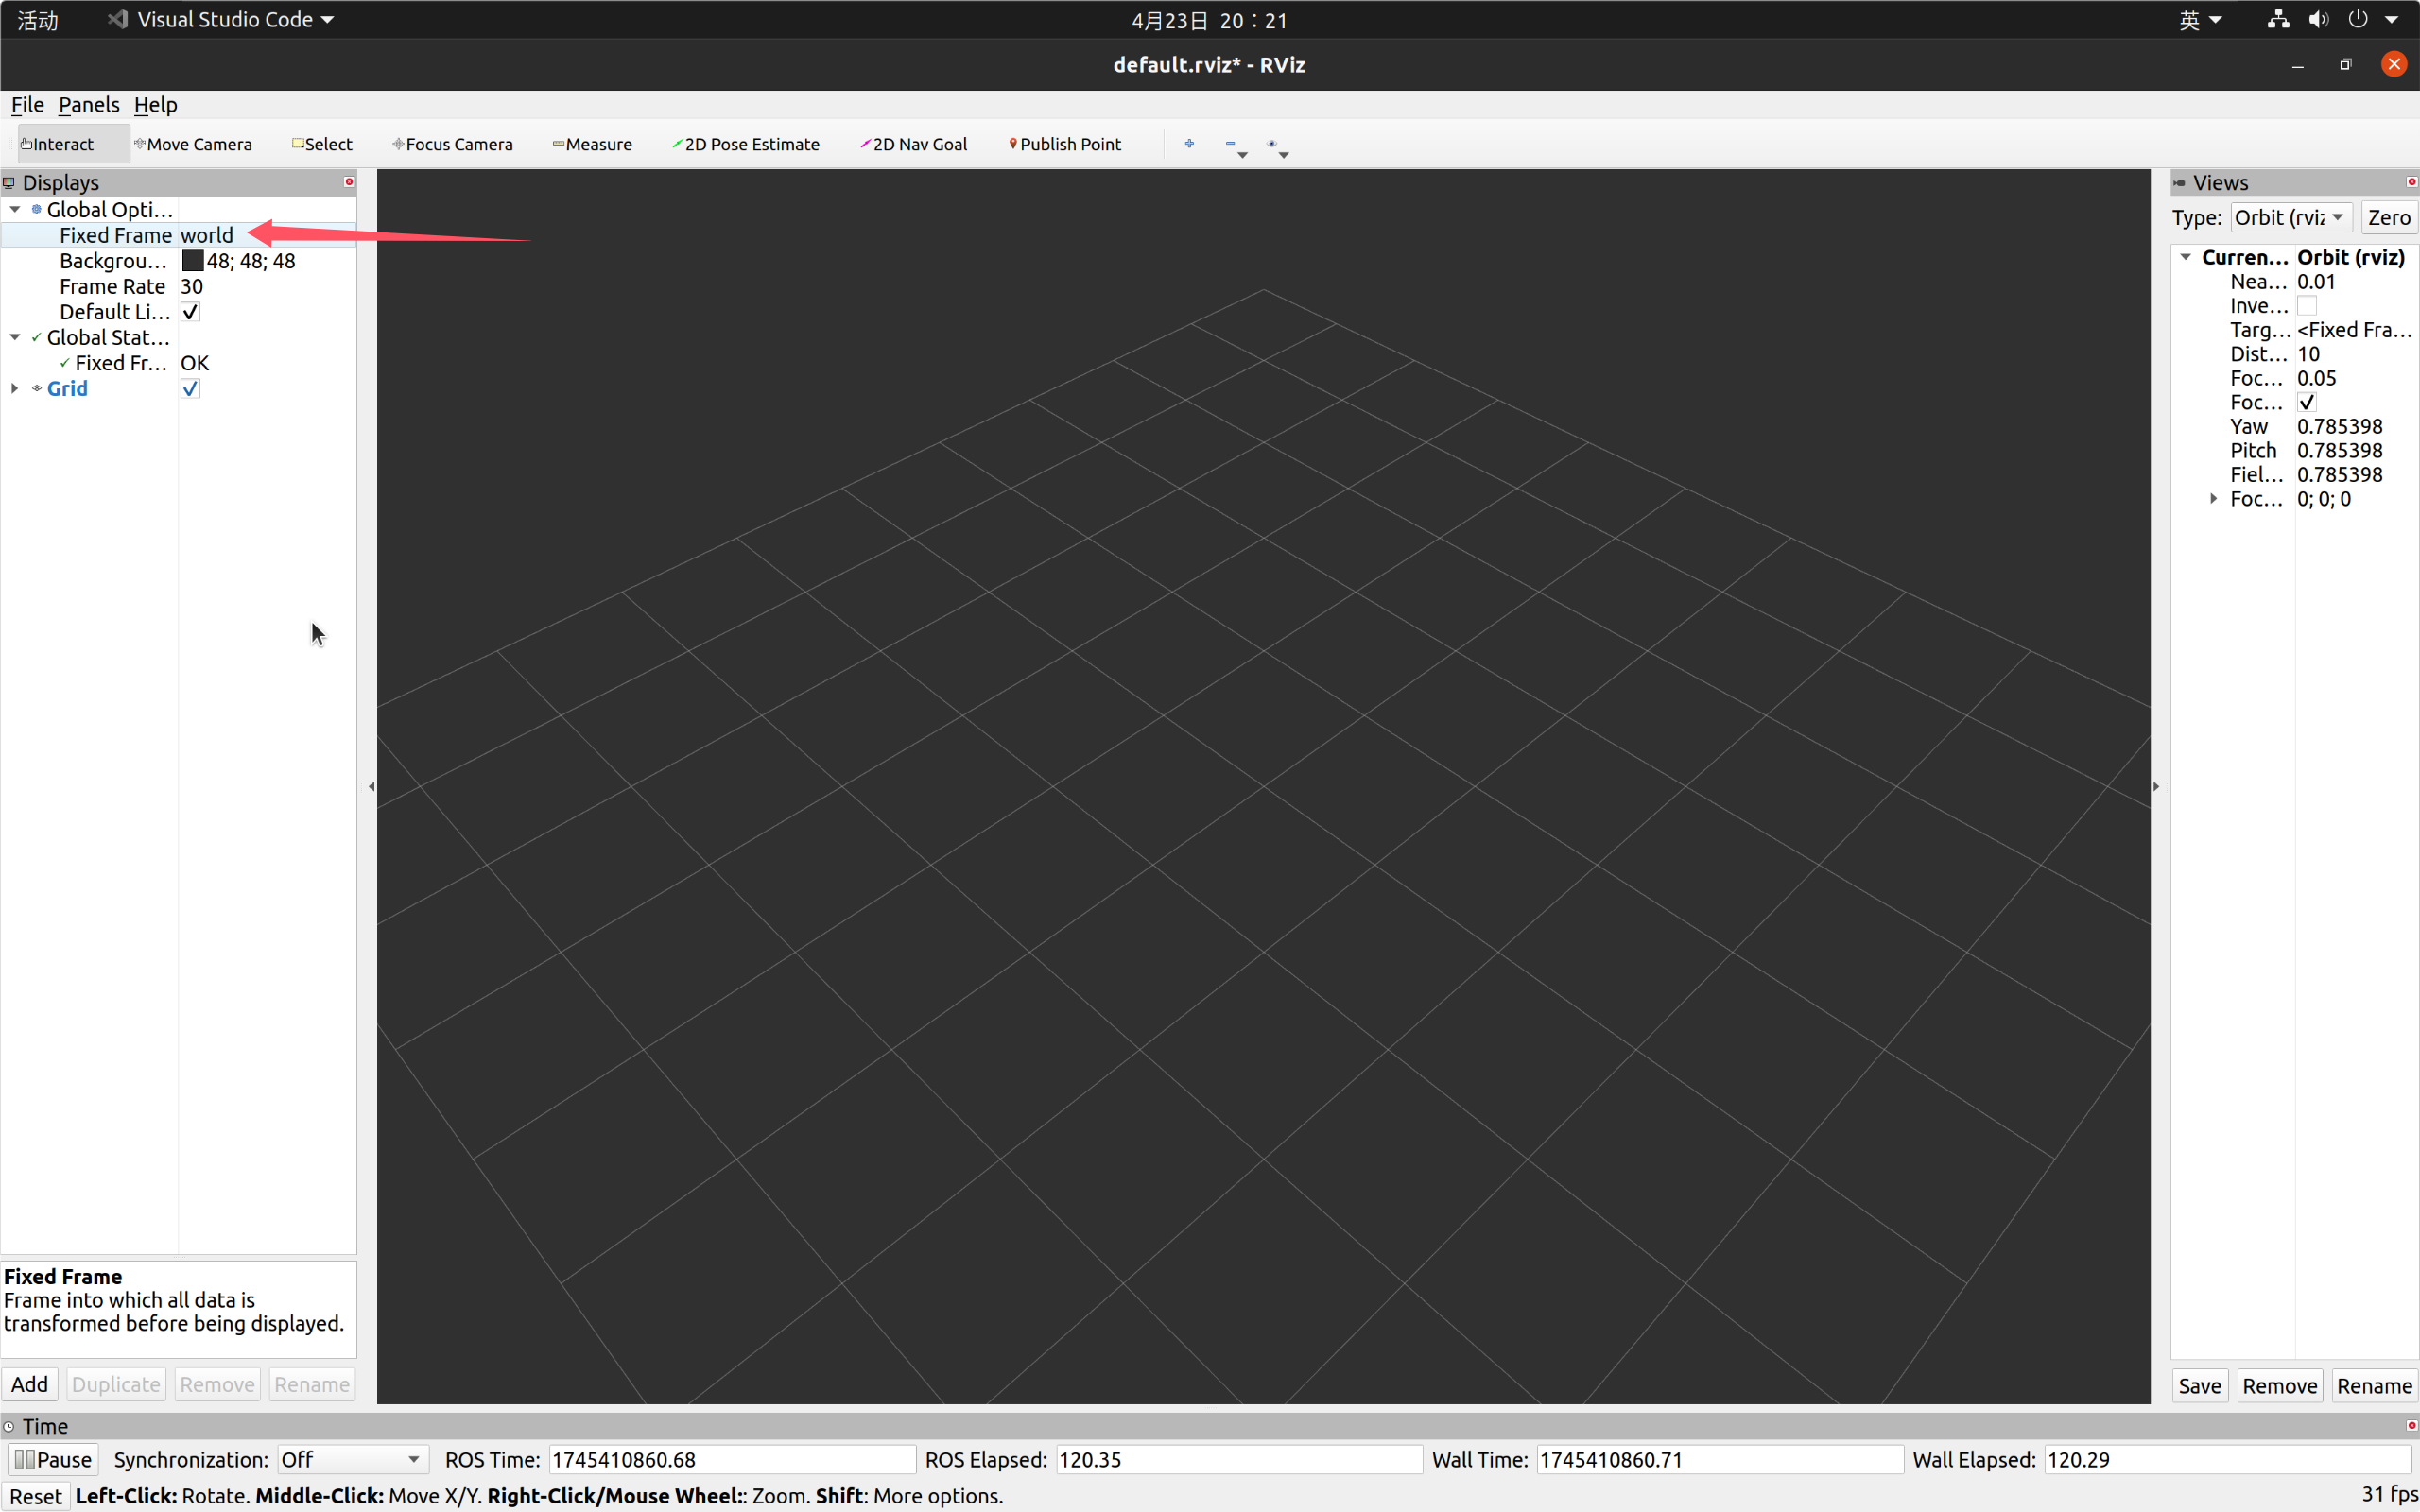The width and height of the screenshot is (2420, 1512).
Task: Click the Views Remove button
Action: pos(2279,1386)
